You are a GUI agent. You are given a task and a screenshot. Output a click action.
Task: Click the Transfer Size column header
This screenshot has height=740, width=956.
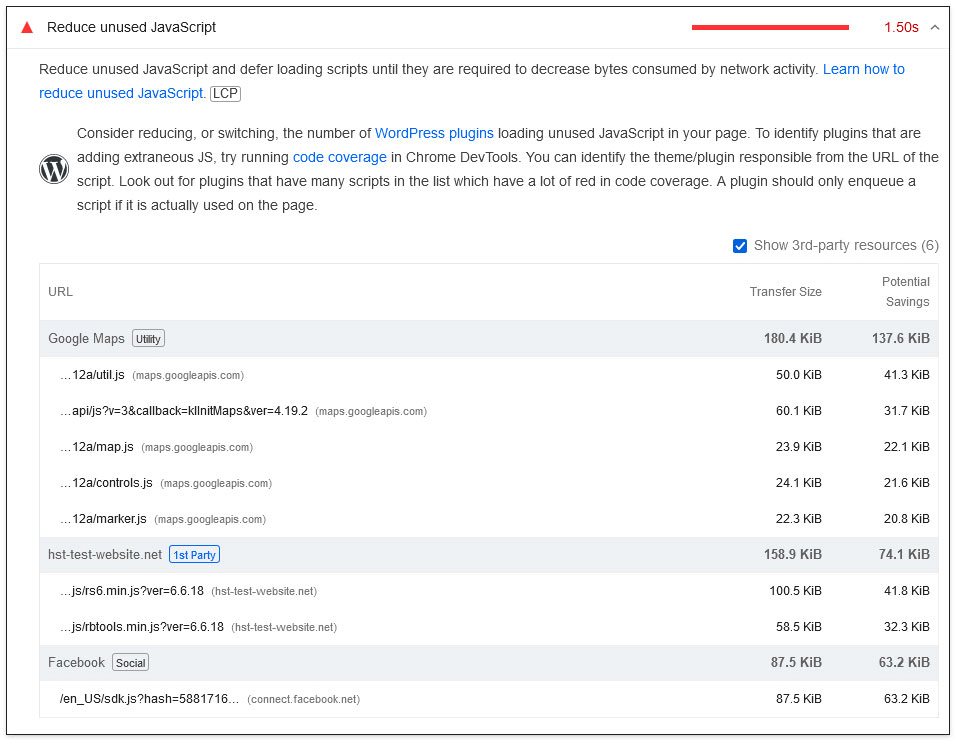point(785,292)
